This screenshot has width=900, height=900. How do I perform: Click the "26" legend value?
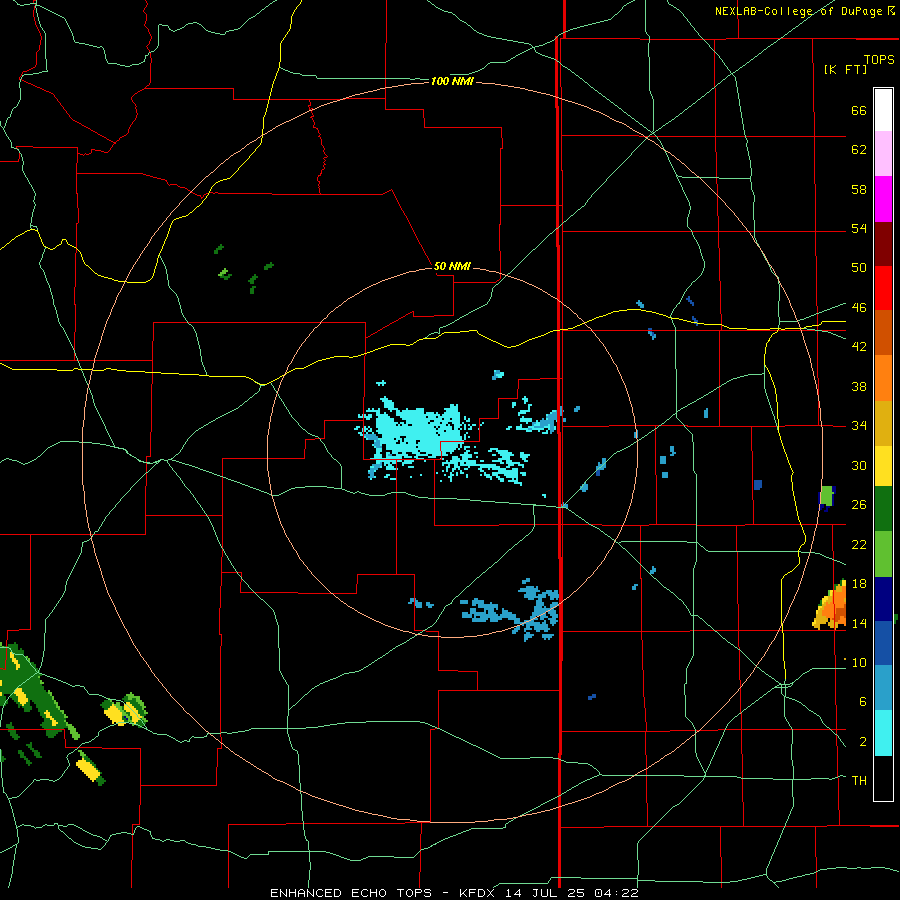coord(859,505)
